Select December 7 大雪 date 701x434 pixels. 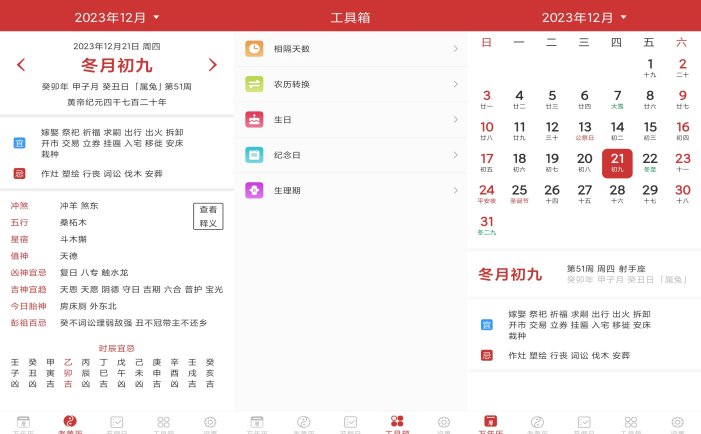click(x=617, y=100)
